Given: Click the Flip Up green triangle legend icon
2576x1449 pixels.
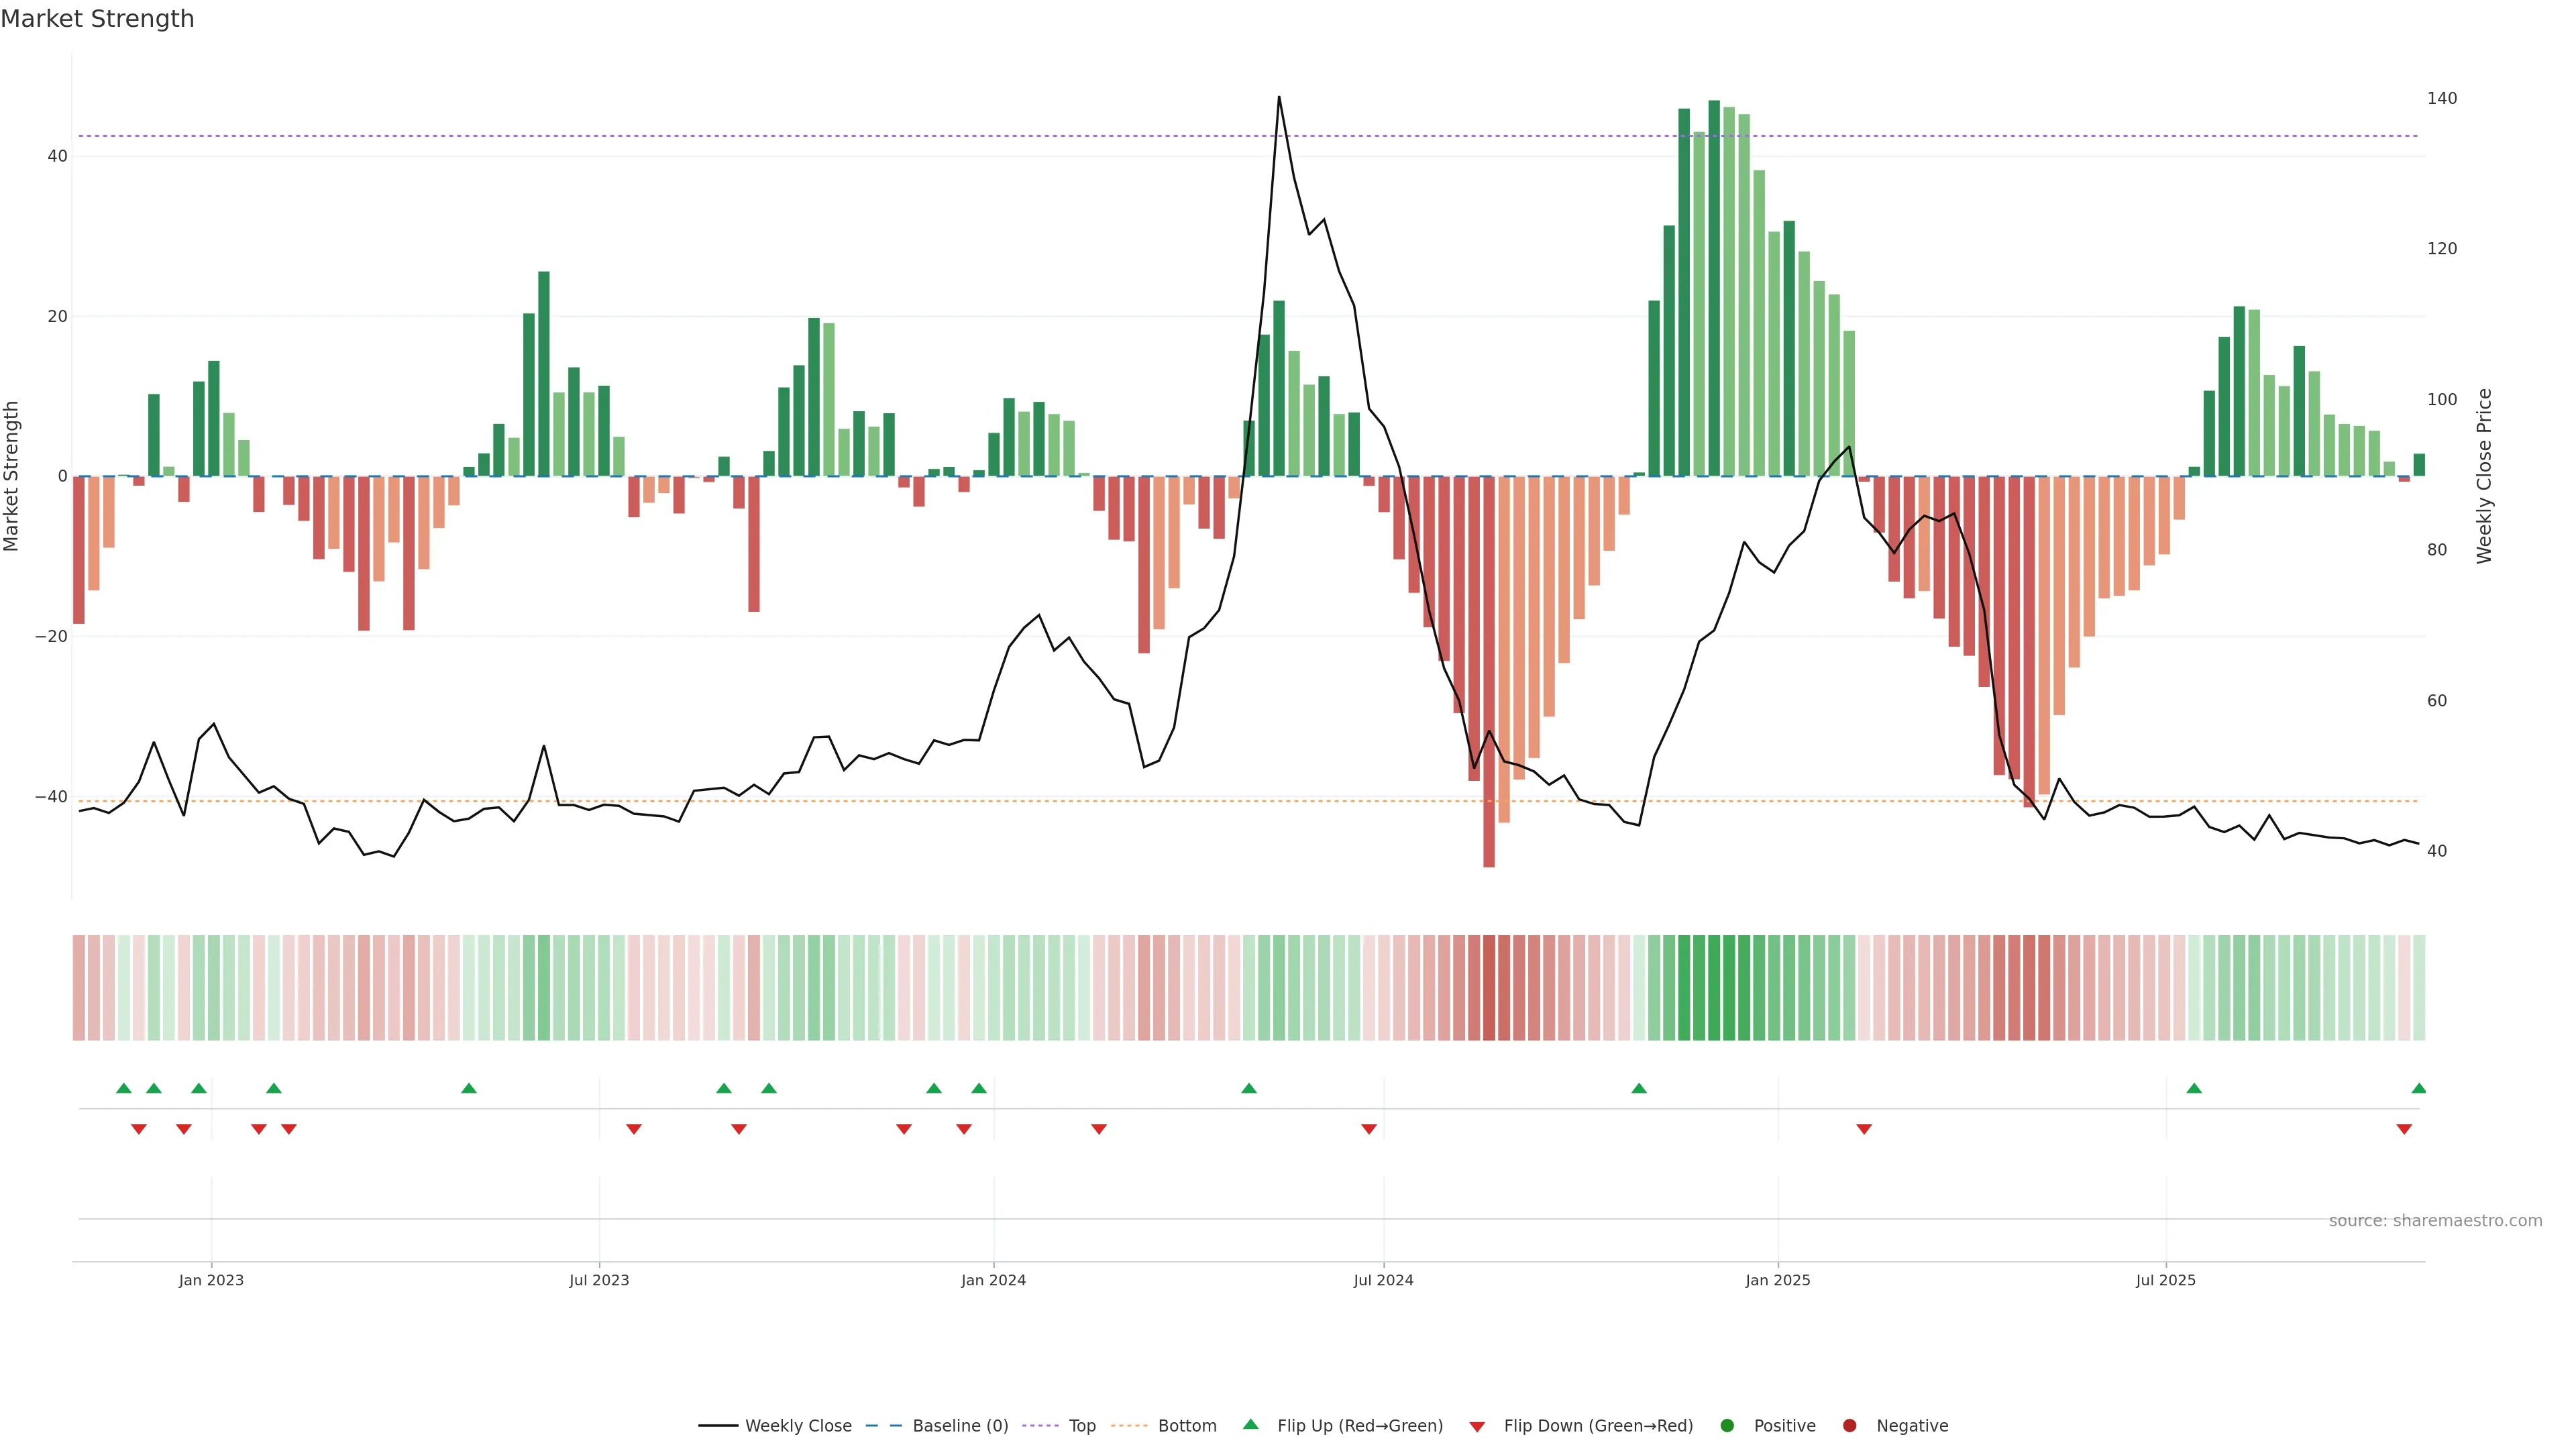Looking at the screenshot, I should point(1250,1424).
